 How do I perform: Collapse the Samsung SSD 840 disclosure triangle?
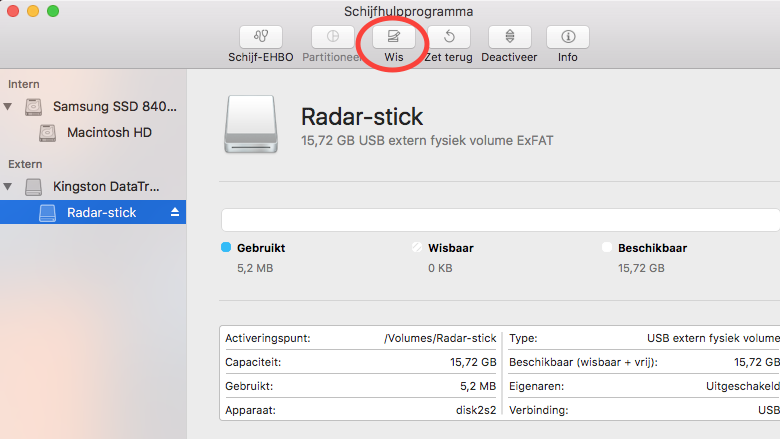(x=7, y=106)
